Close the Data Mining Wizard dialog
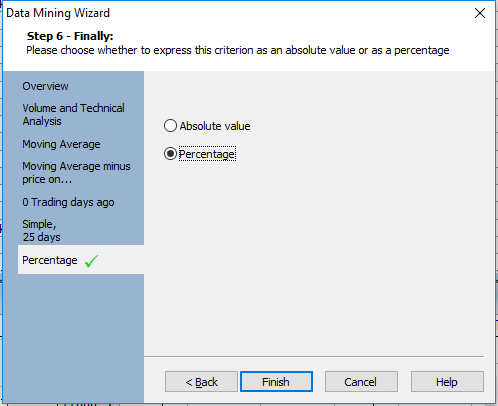 [x=480, y=13]
